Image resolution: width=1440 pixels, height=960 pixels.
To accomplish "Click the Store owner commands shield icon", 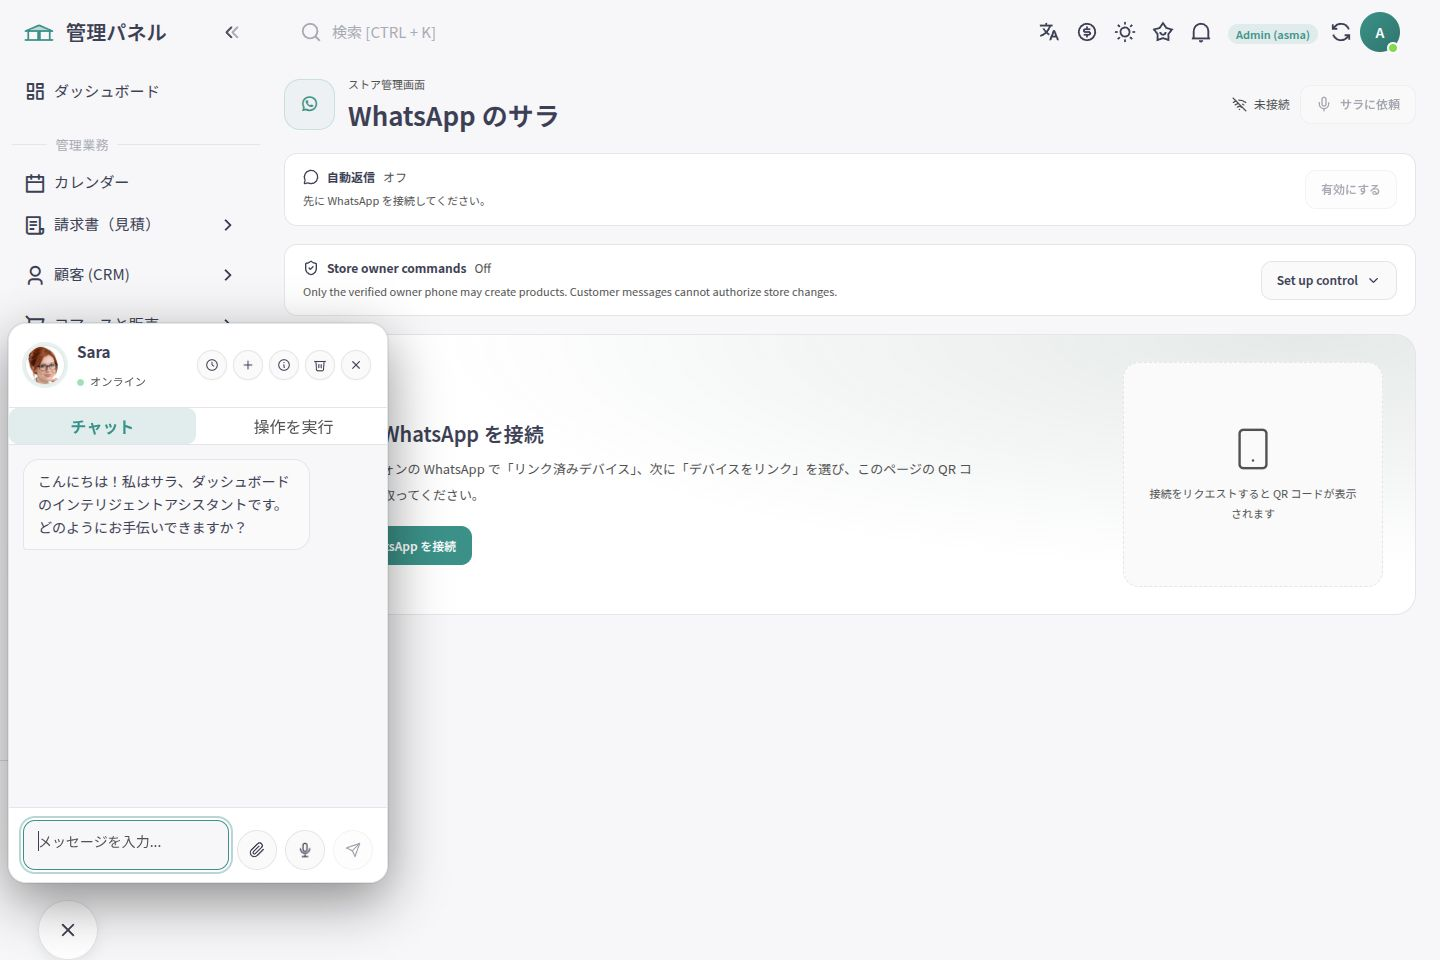I will click(311, 268).
